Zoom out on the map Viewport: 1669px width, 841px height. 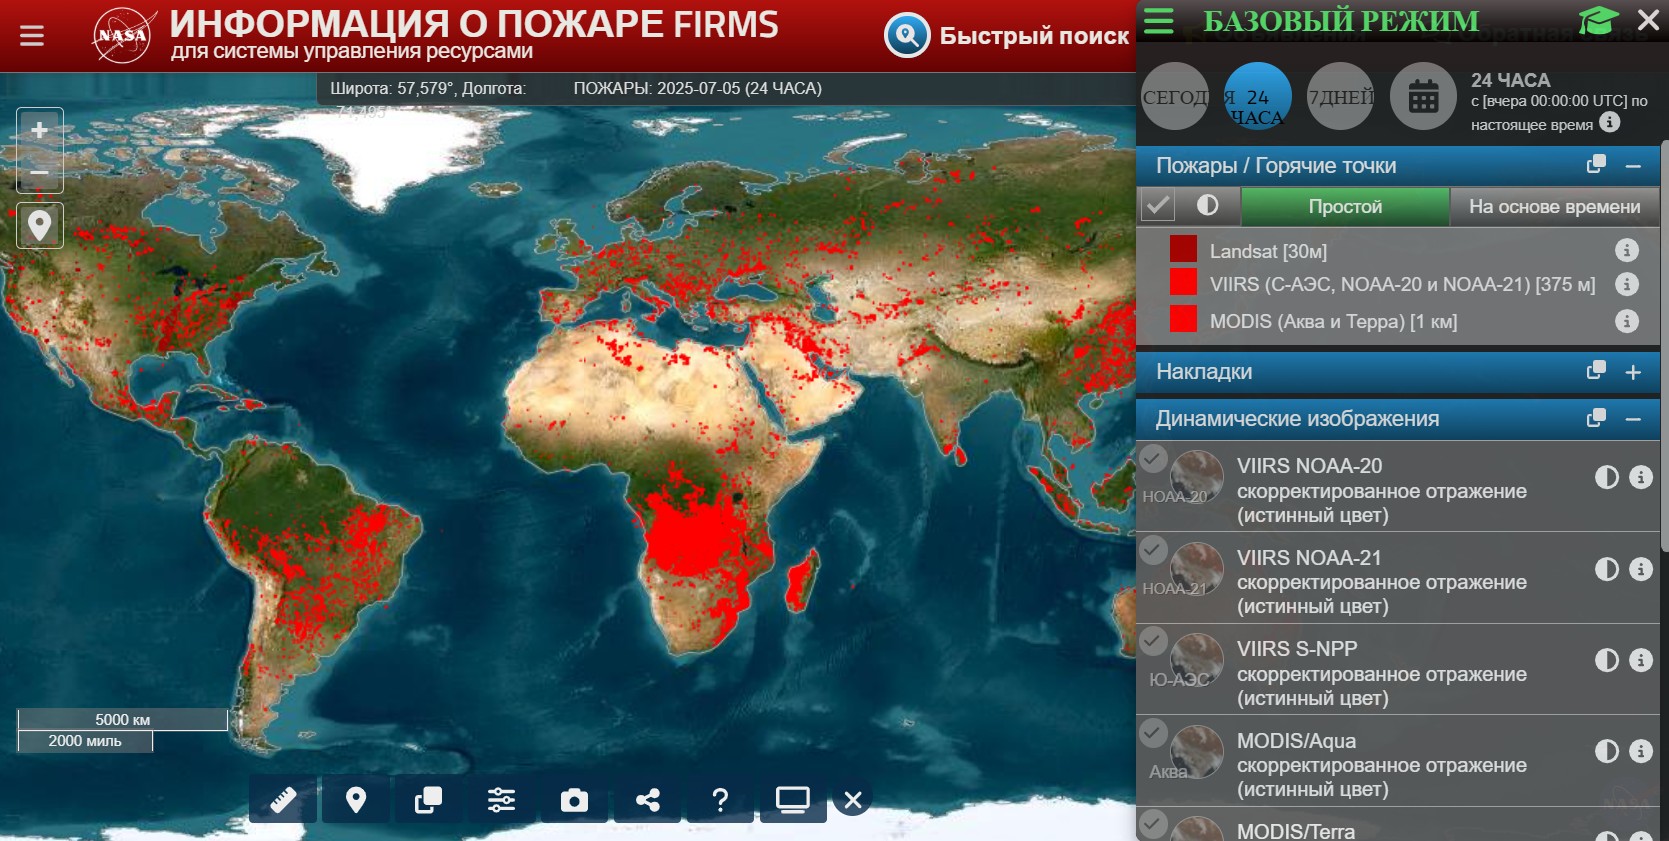click(40, 172)
